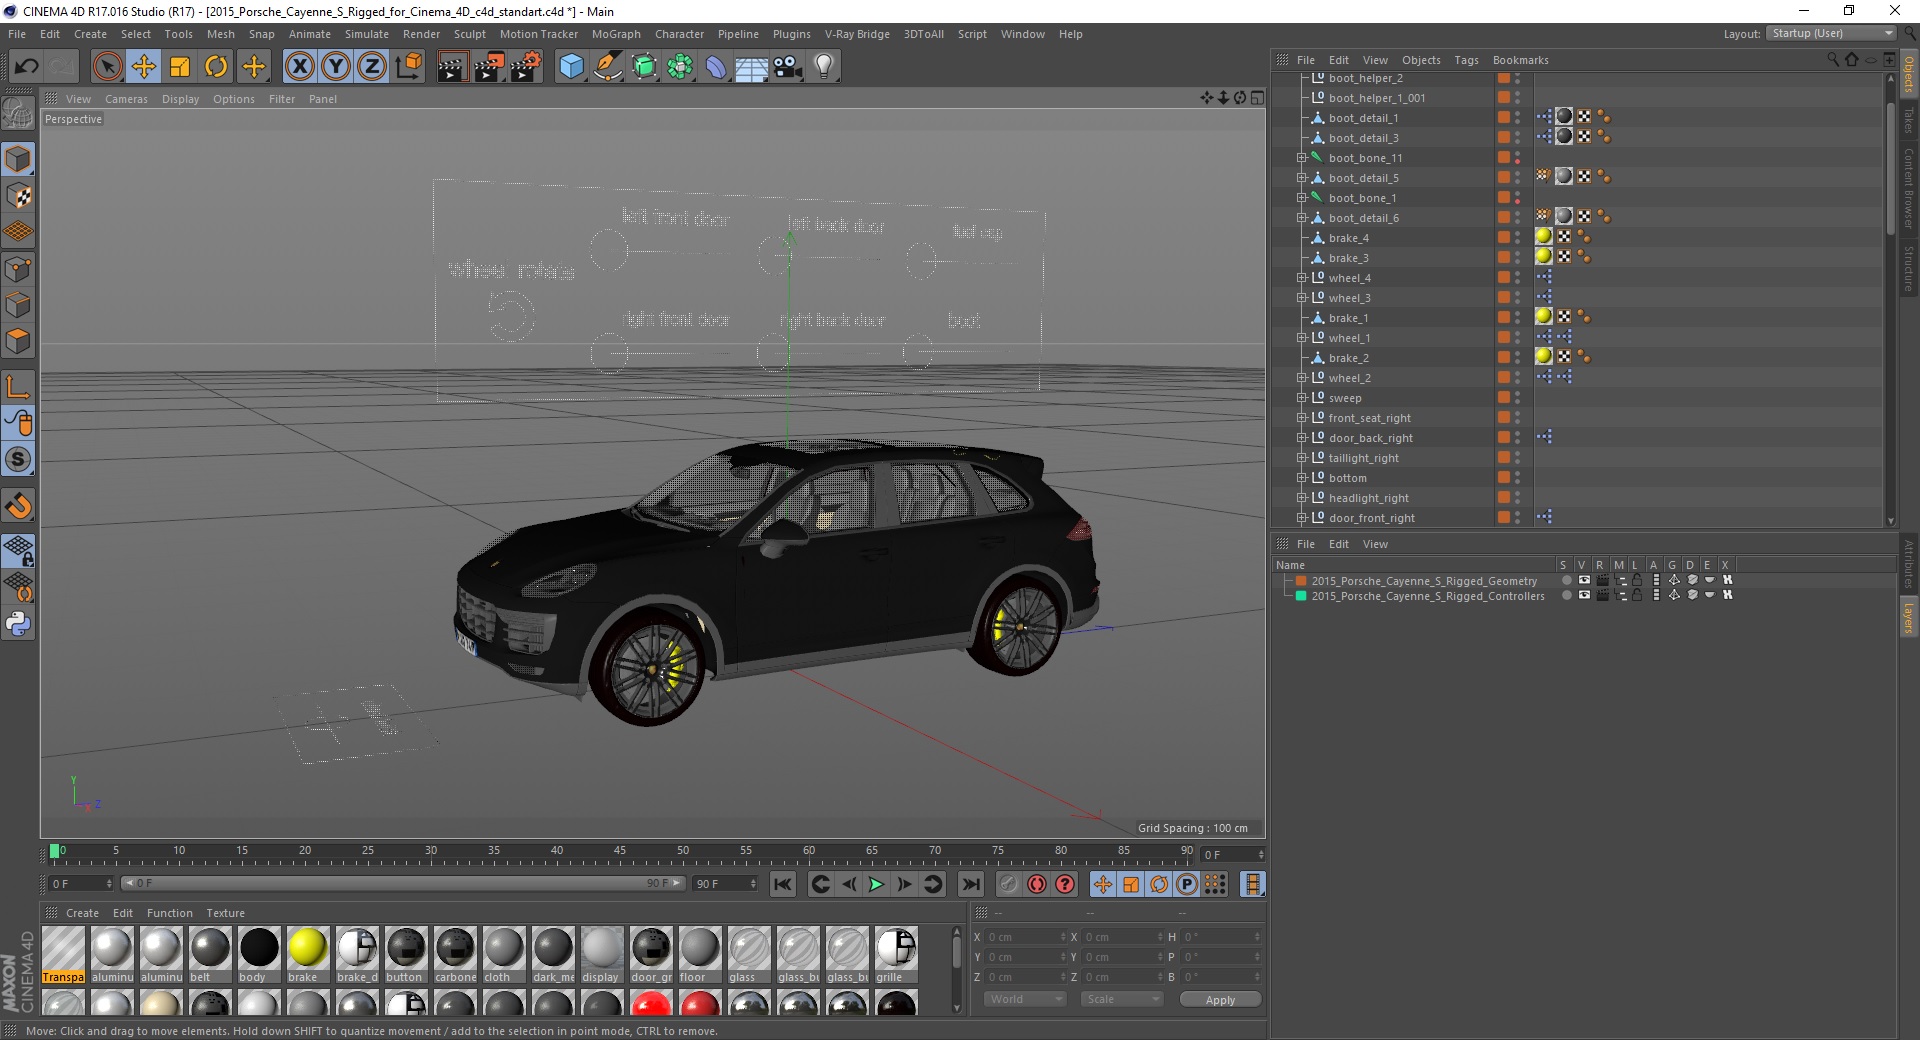
Task: Add a deformer object icon
Action: [x=716, y=67]
